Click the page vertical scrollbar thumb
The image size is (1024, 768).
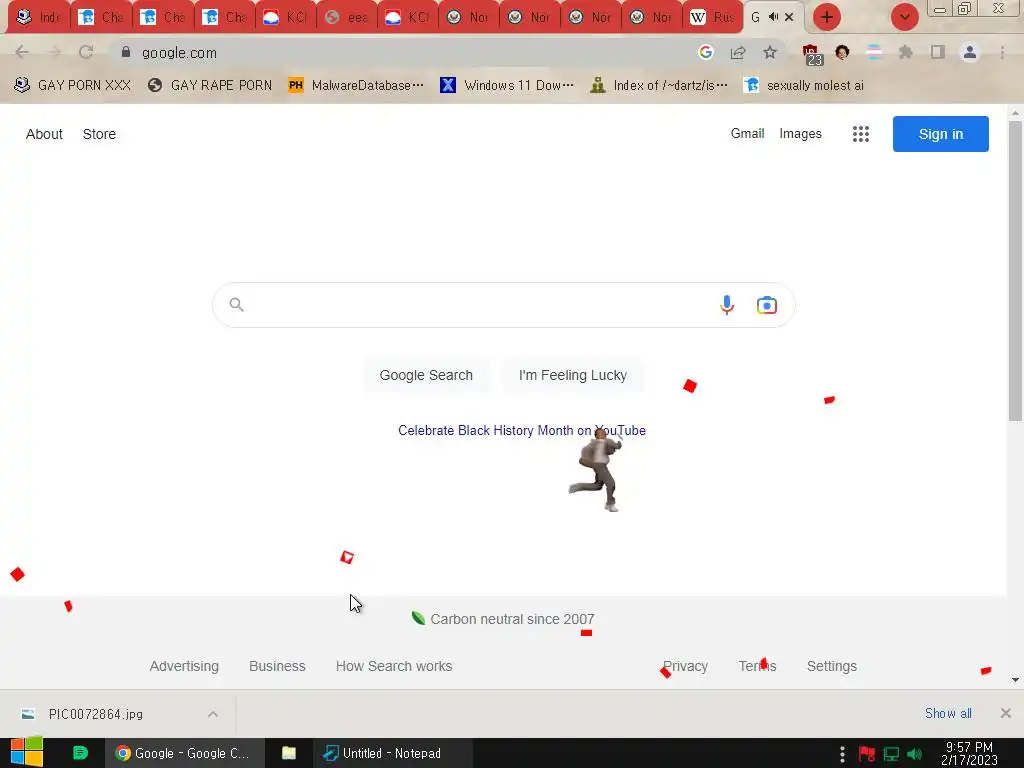point(1015,271)
